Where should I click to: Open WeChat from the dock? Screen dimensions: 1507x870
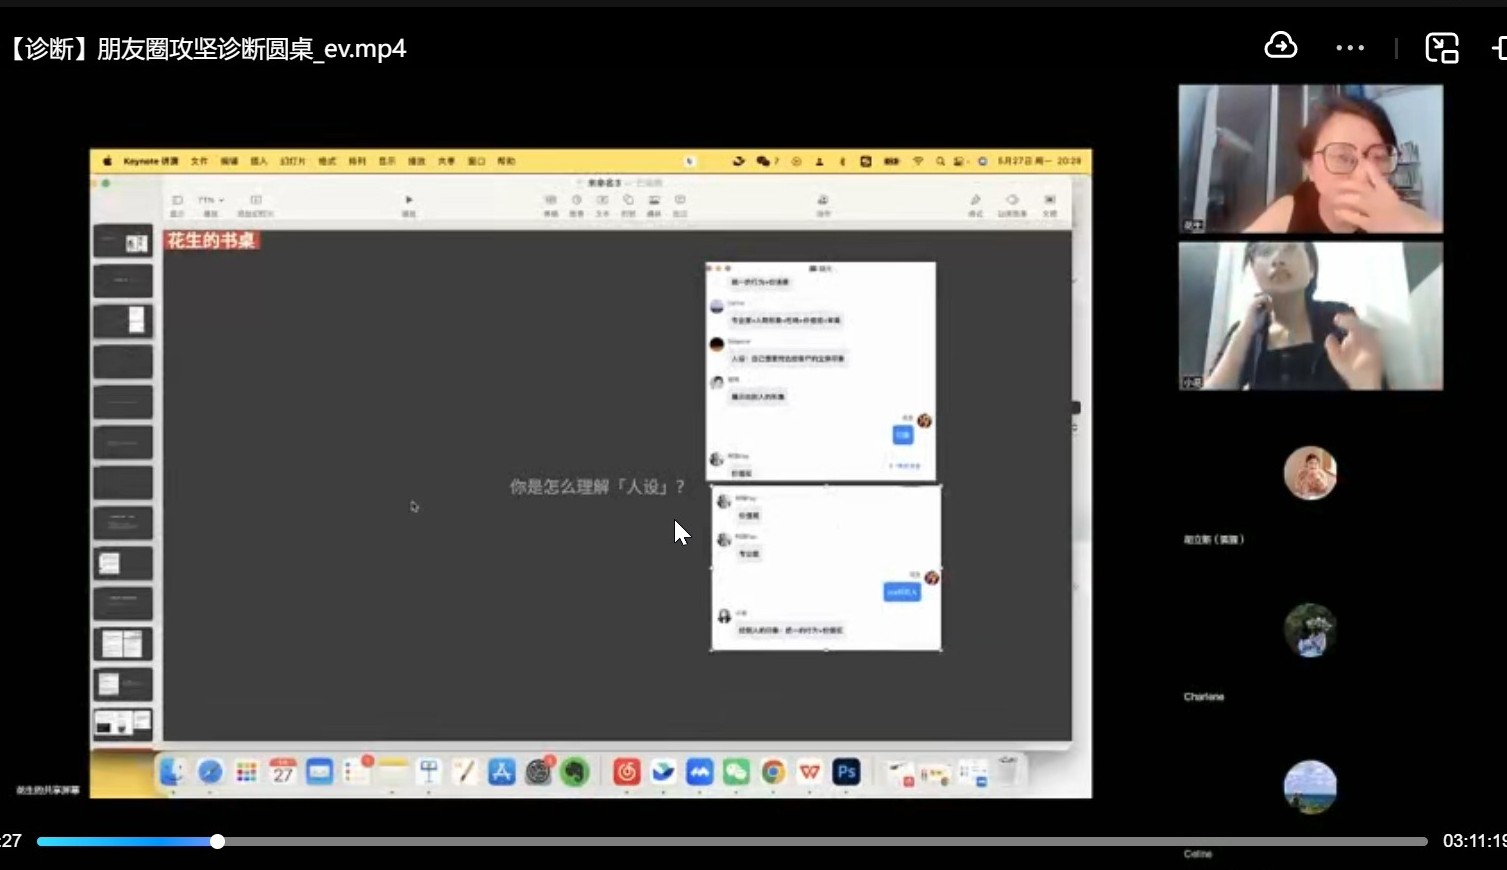(736, 771)
